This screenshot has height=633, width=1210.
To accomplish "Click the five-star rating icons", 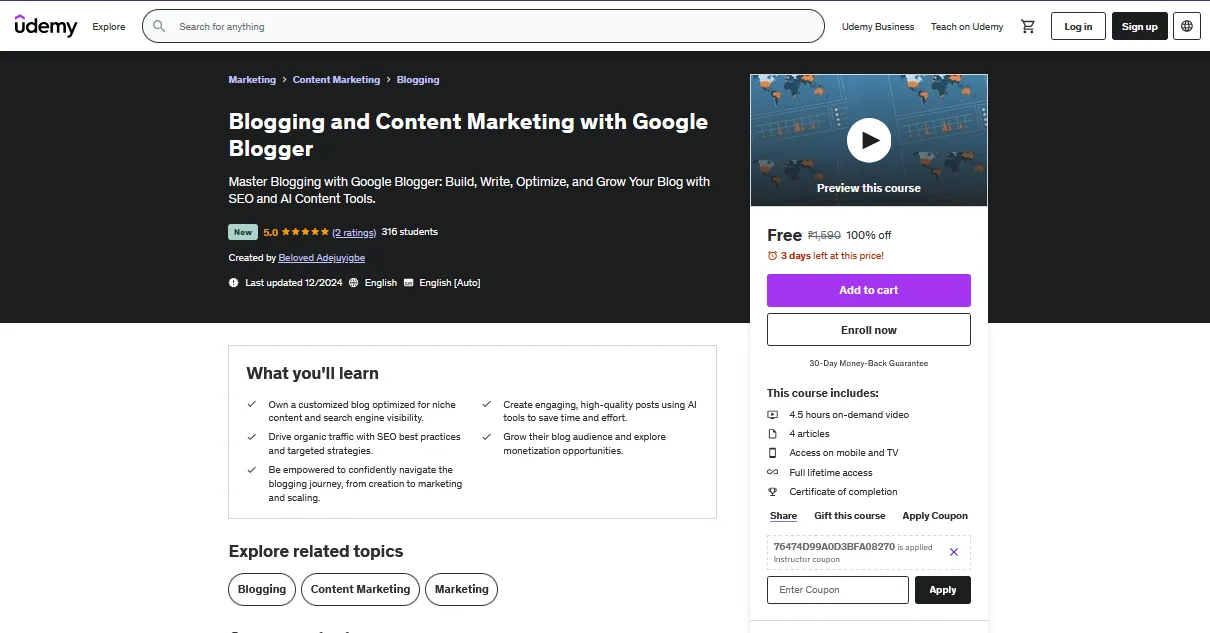I will coord(305,232).
